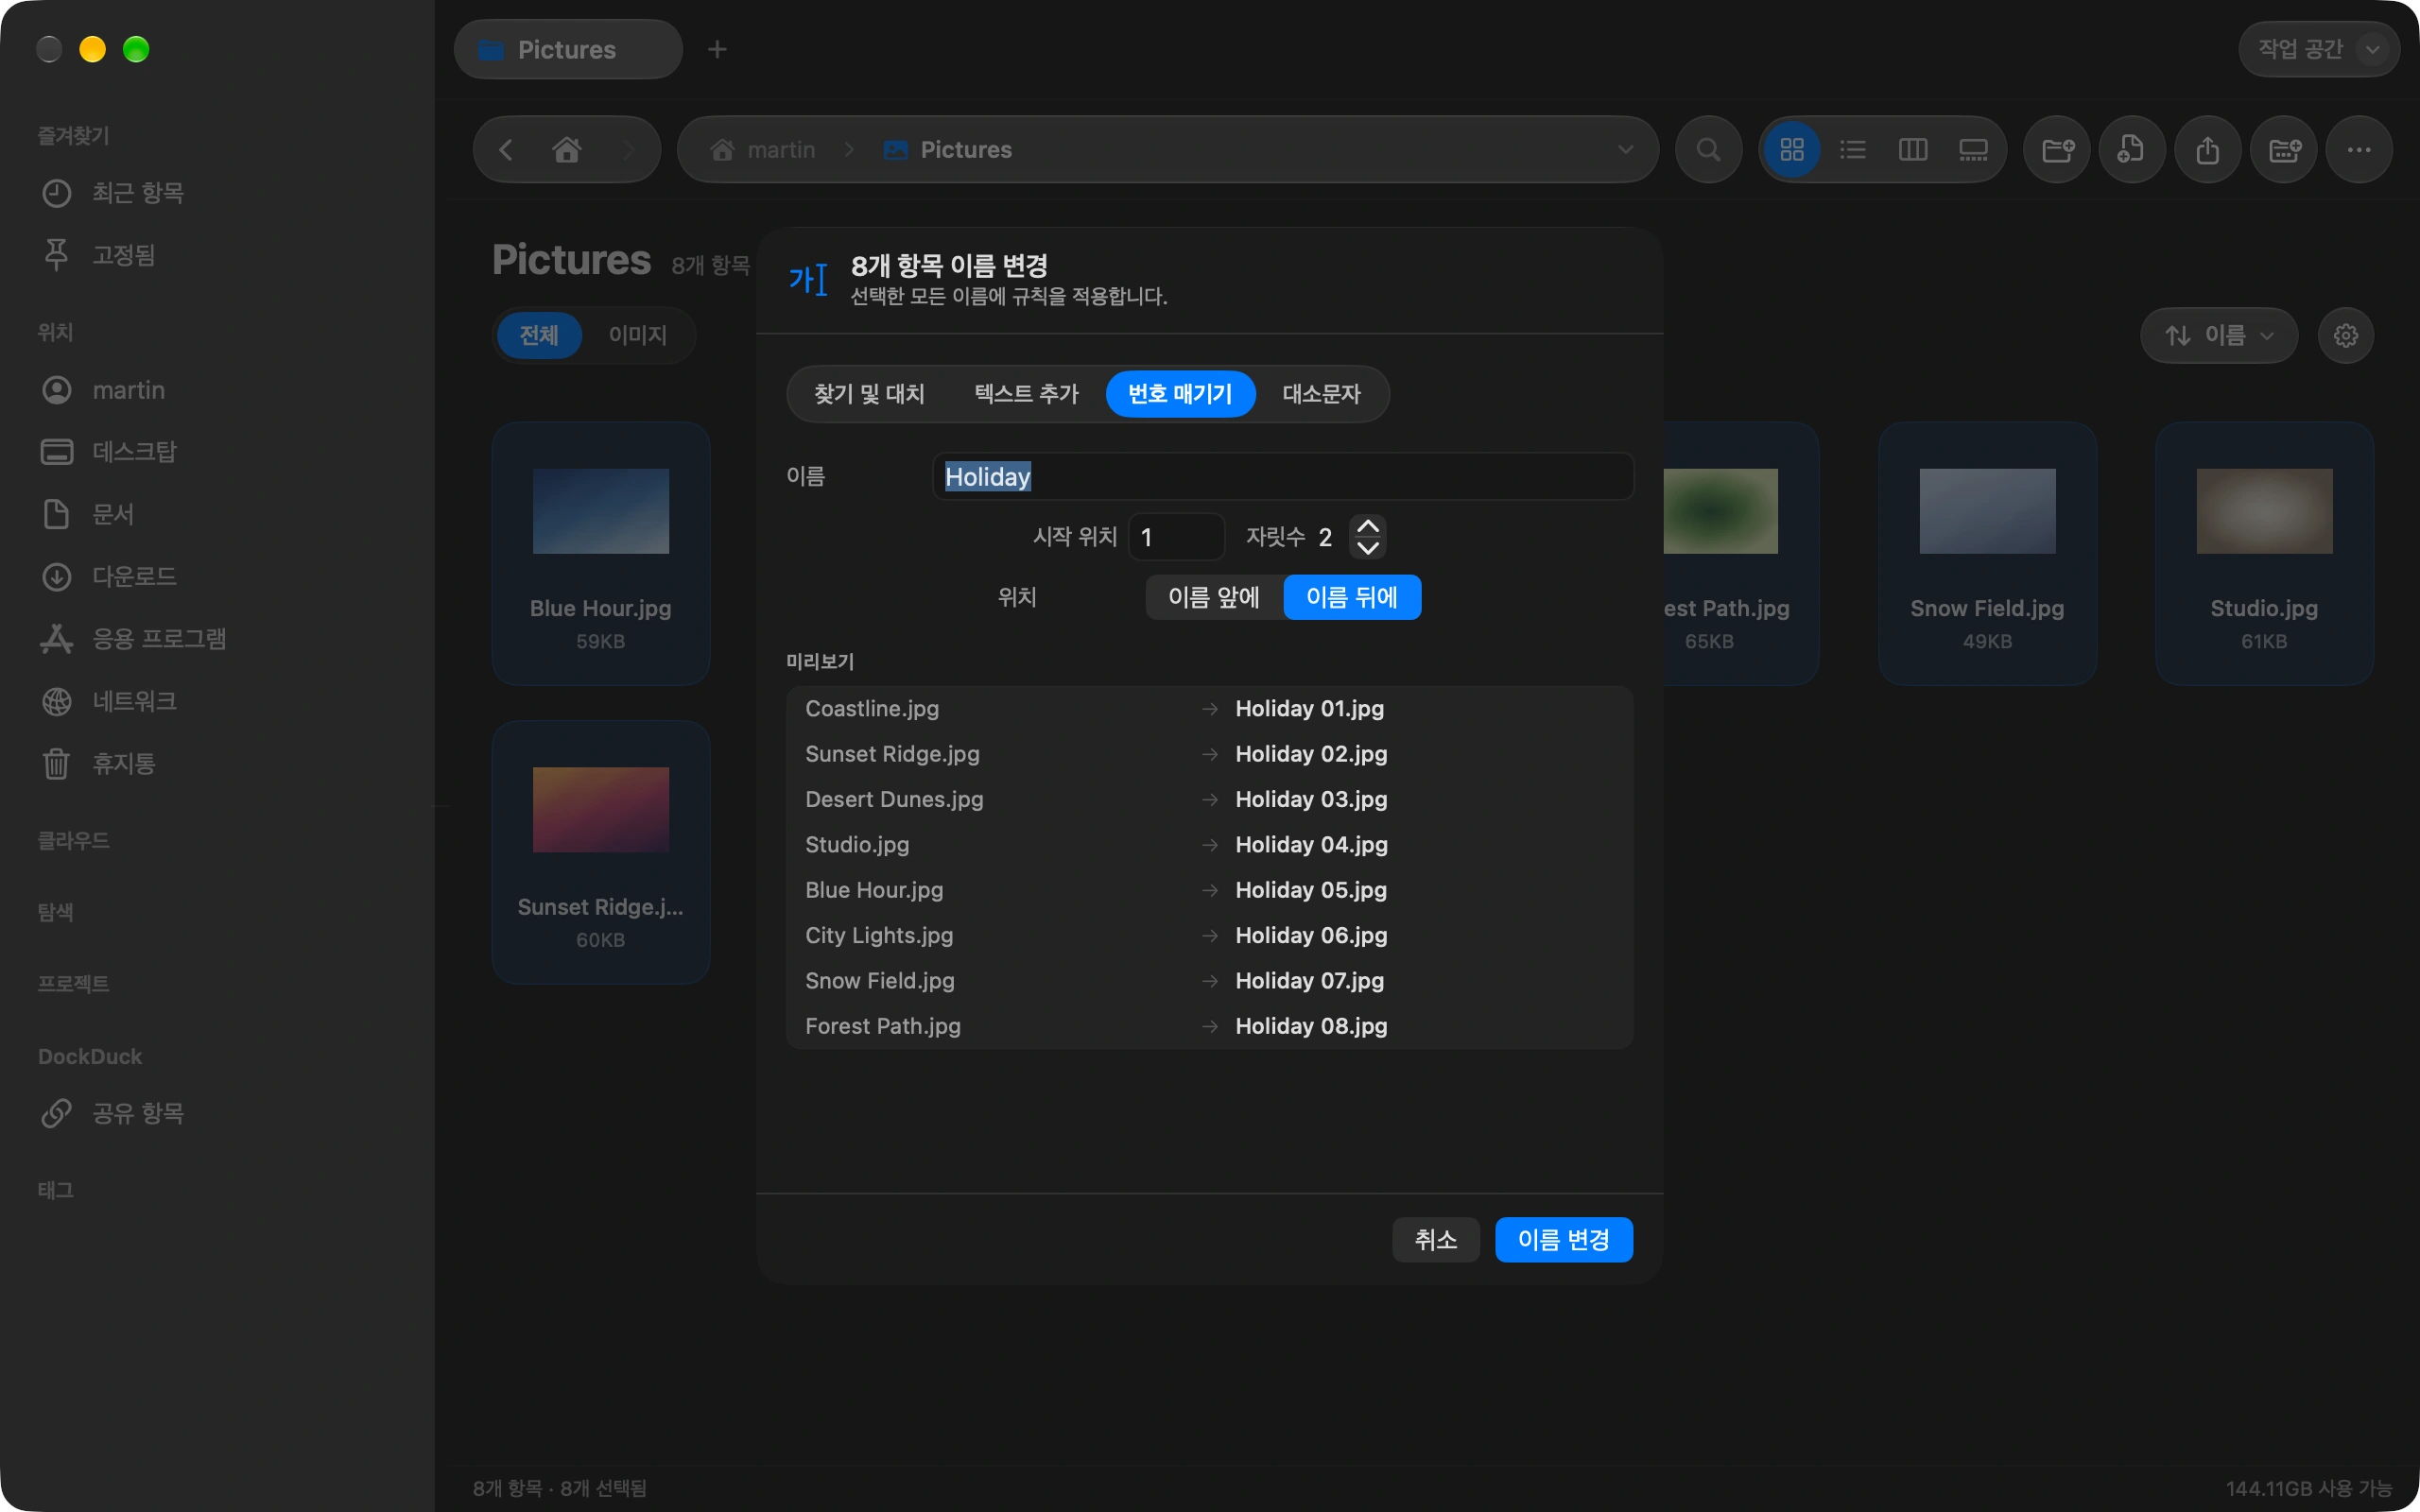
Task: Open 작업 공간 dropdown
Action: 2319,49
